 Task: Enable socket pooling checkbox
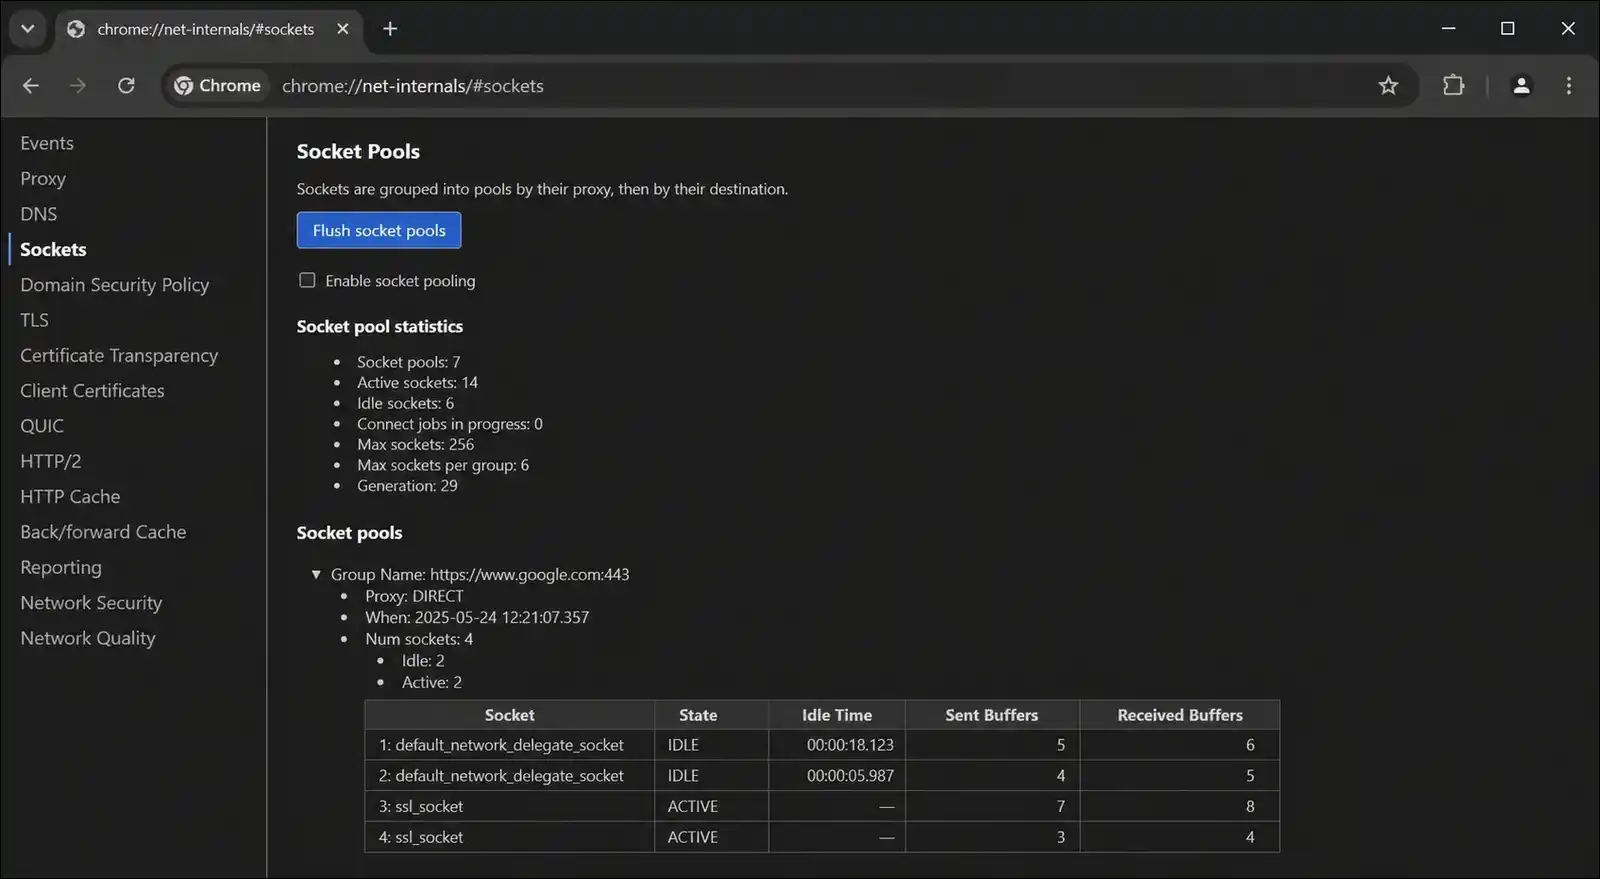[307, 281]
